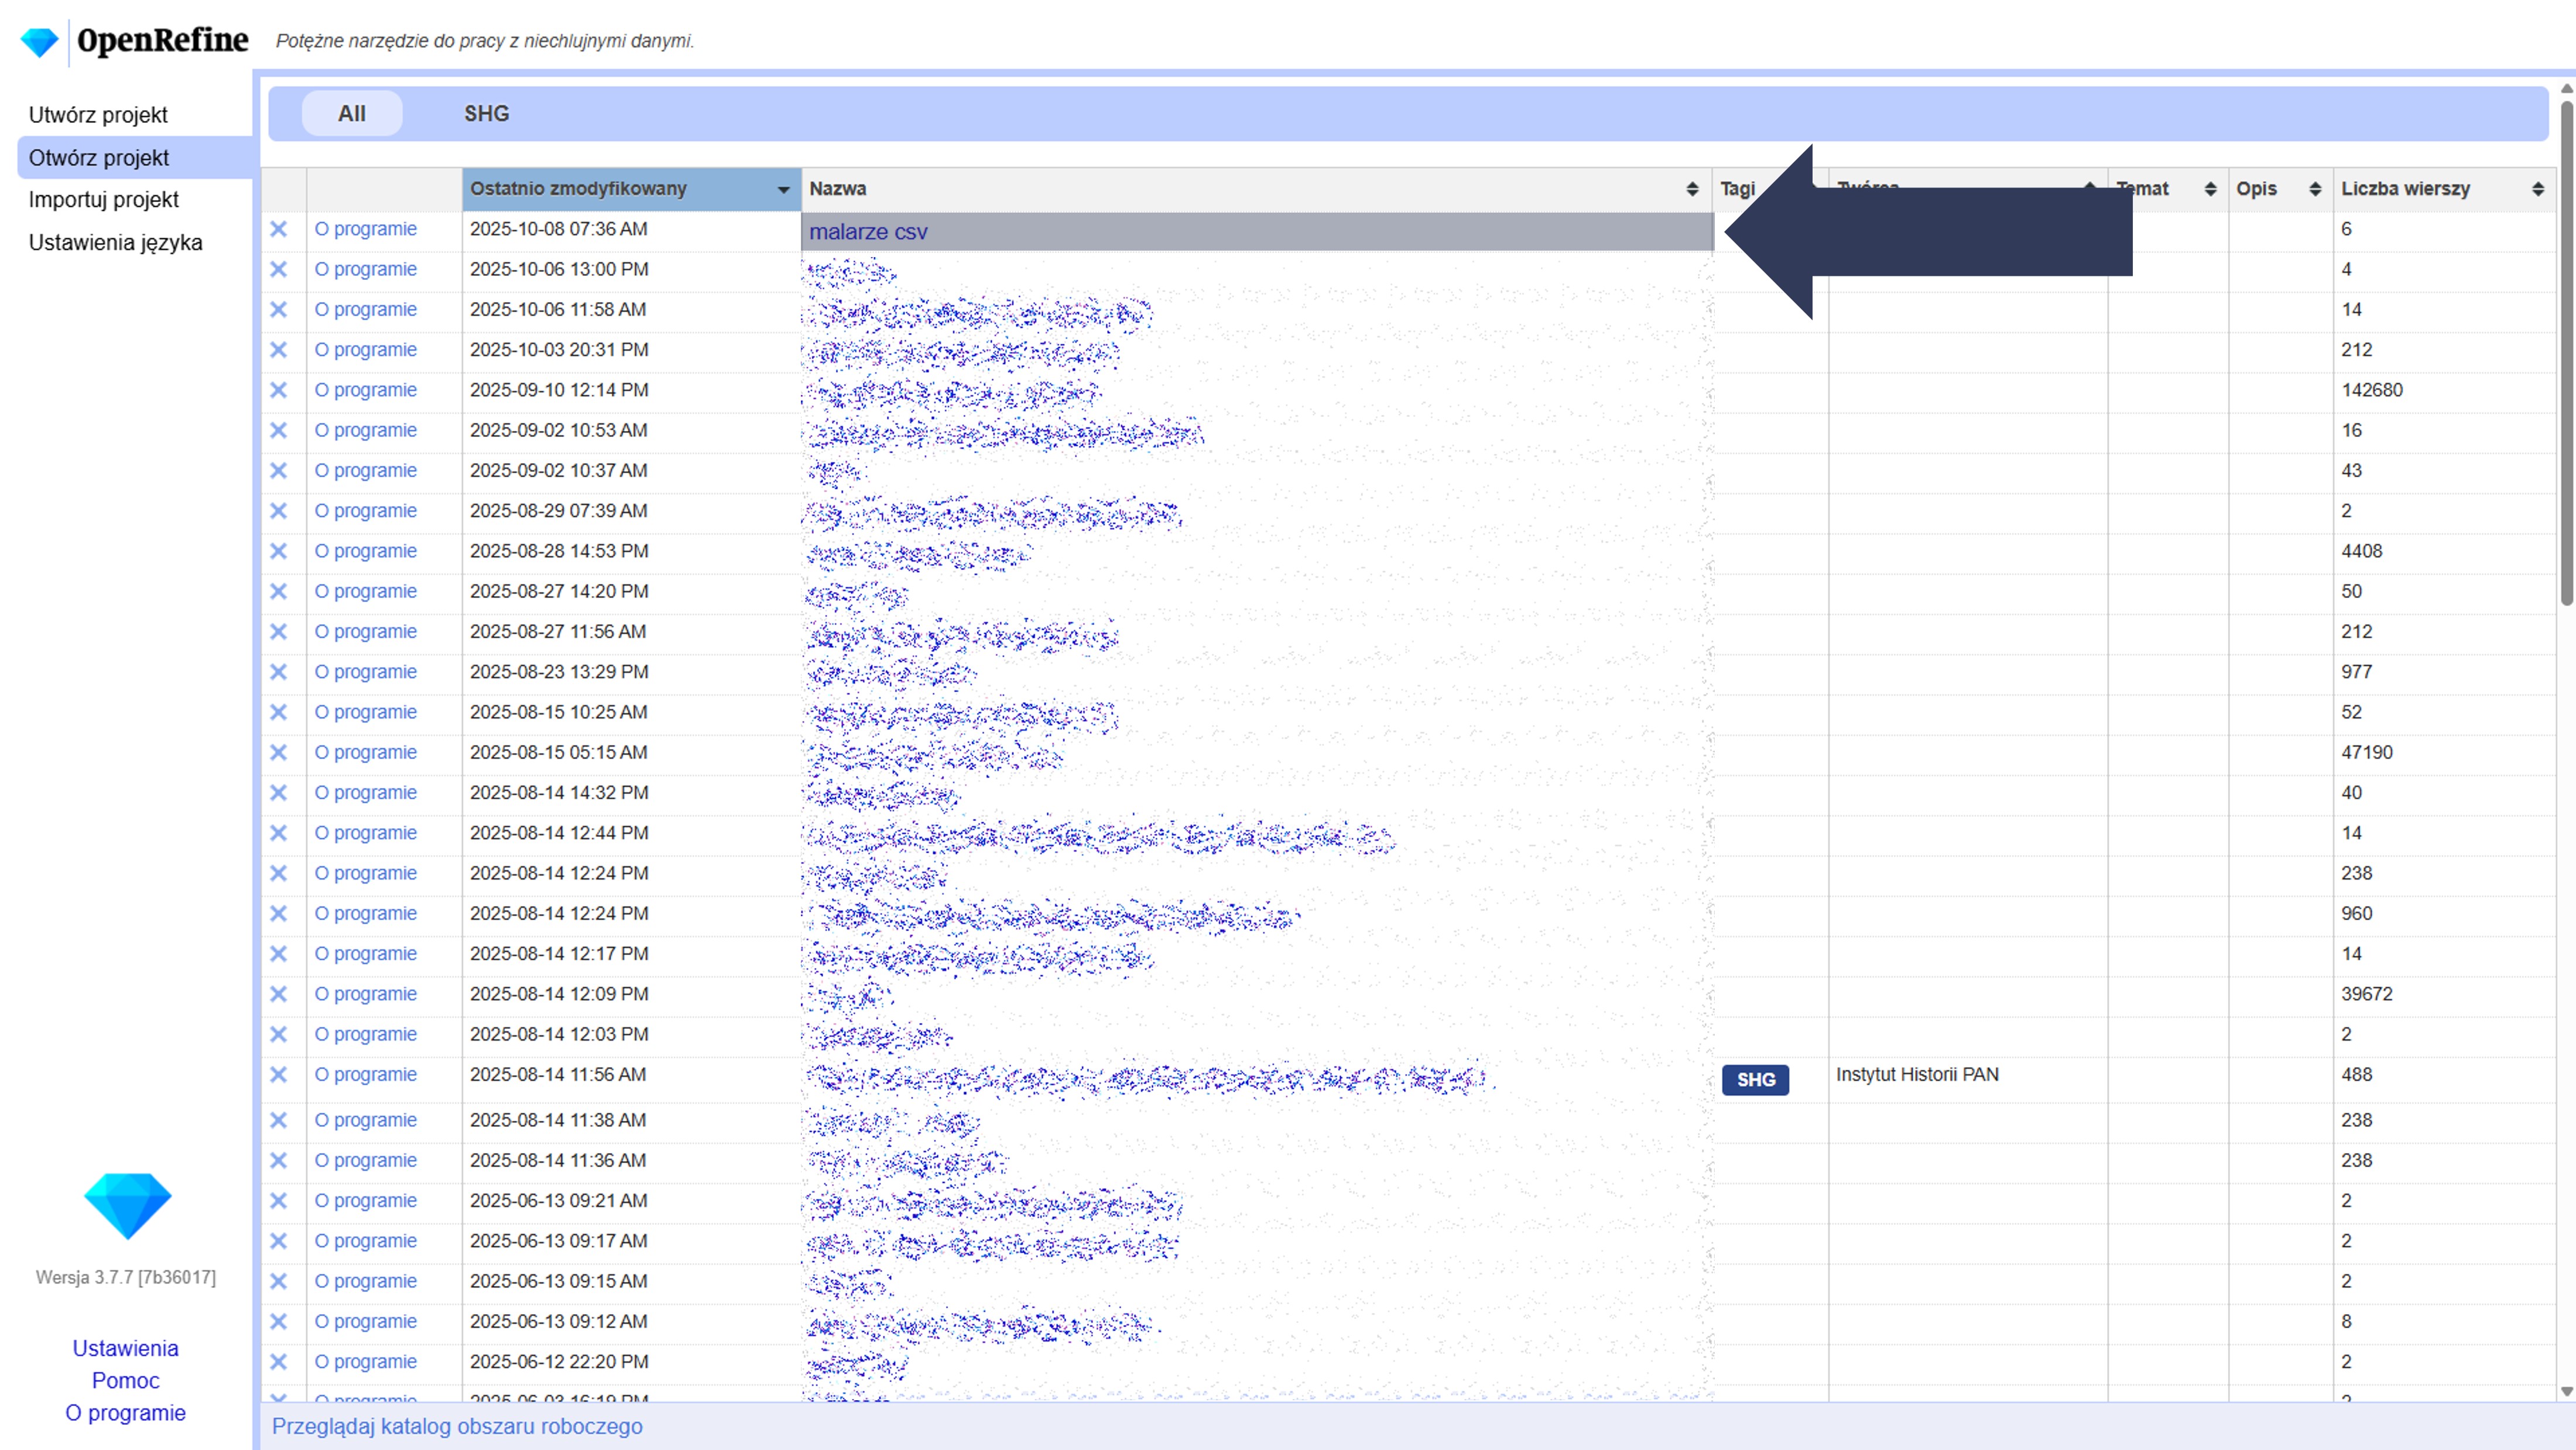Delete the project modified 2025-09-10 12:14 PM
Image resolution: width=2576 pixels, height=1450 pixels.
pyautogui.click(x=278, y=390)
